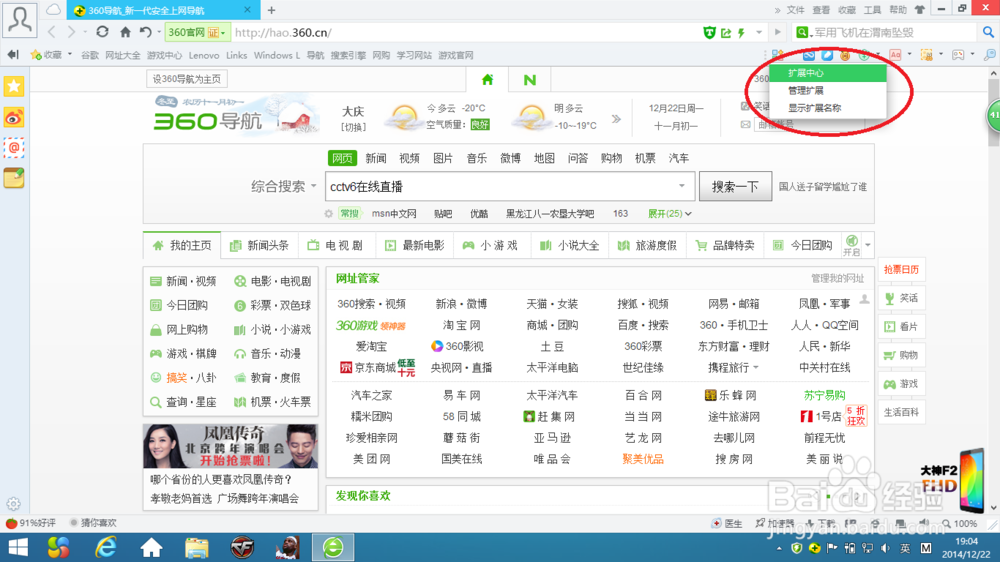Viewport: 1000px width, 562px height.
Task: Open the 淘宝网 link
Action: click(461, 325)
